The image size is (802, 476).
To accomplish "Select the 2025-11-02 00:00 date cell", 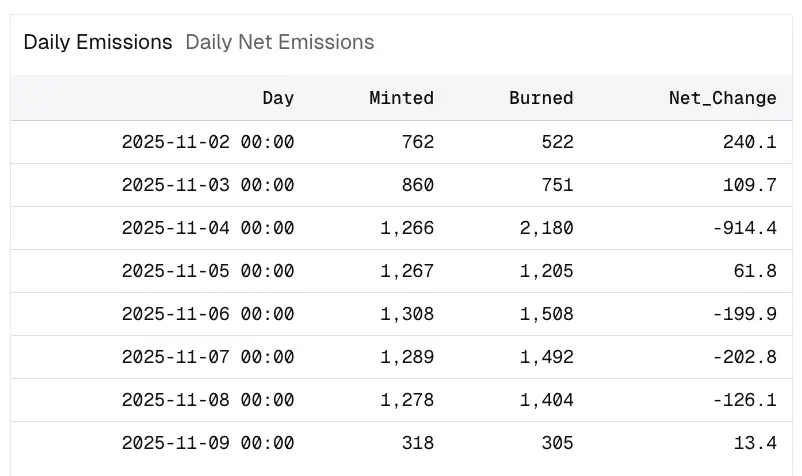I will click(x=208, y=142).
